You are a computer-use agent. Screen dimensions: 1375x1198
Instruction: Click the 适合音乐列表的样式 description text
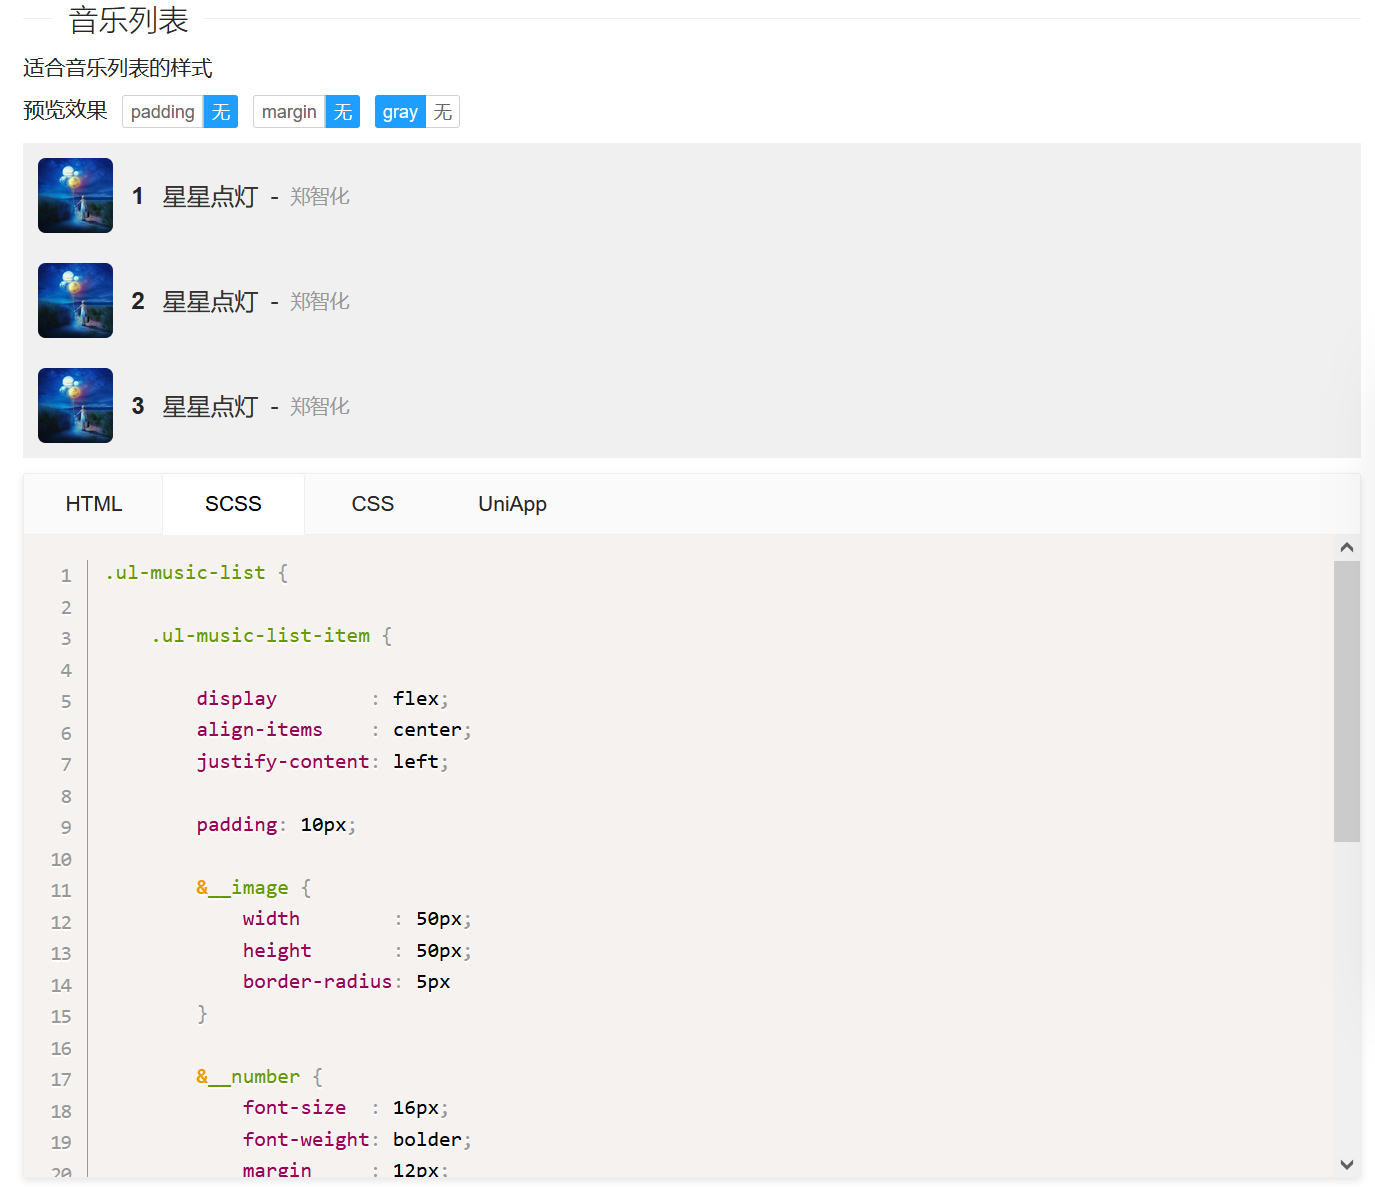(x=118, y=68)
